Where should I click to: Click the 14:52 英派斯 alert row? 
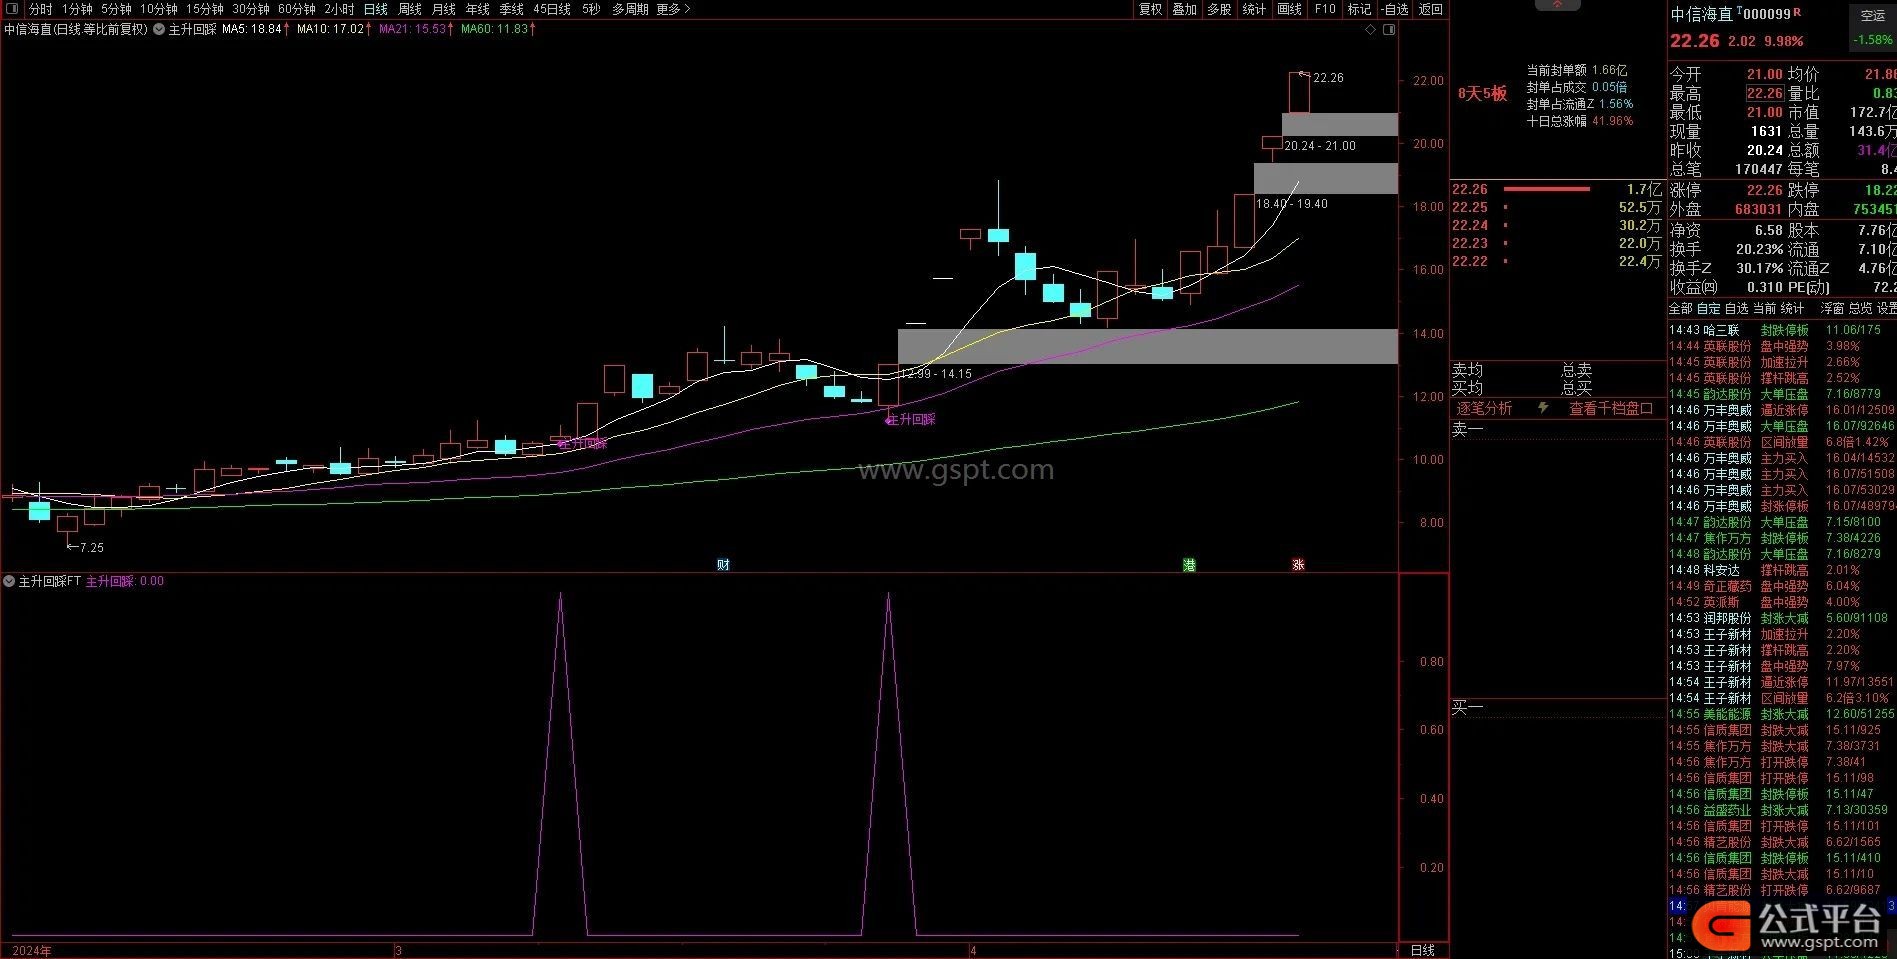tap(1782, 602)
